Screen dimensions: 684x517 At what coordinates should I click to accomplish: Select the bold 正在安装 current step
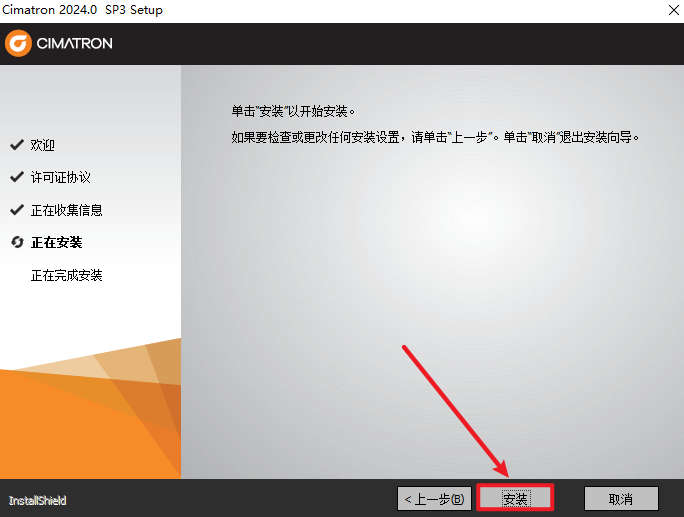[56, 242]
